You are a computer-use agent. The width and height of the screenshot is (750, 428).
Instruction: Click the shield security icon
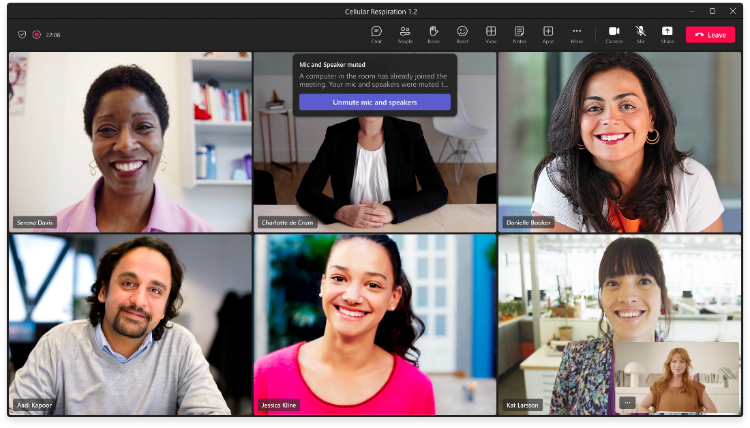[22, 34]
